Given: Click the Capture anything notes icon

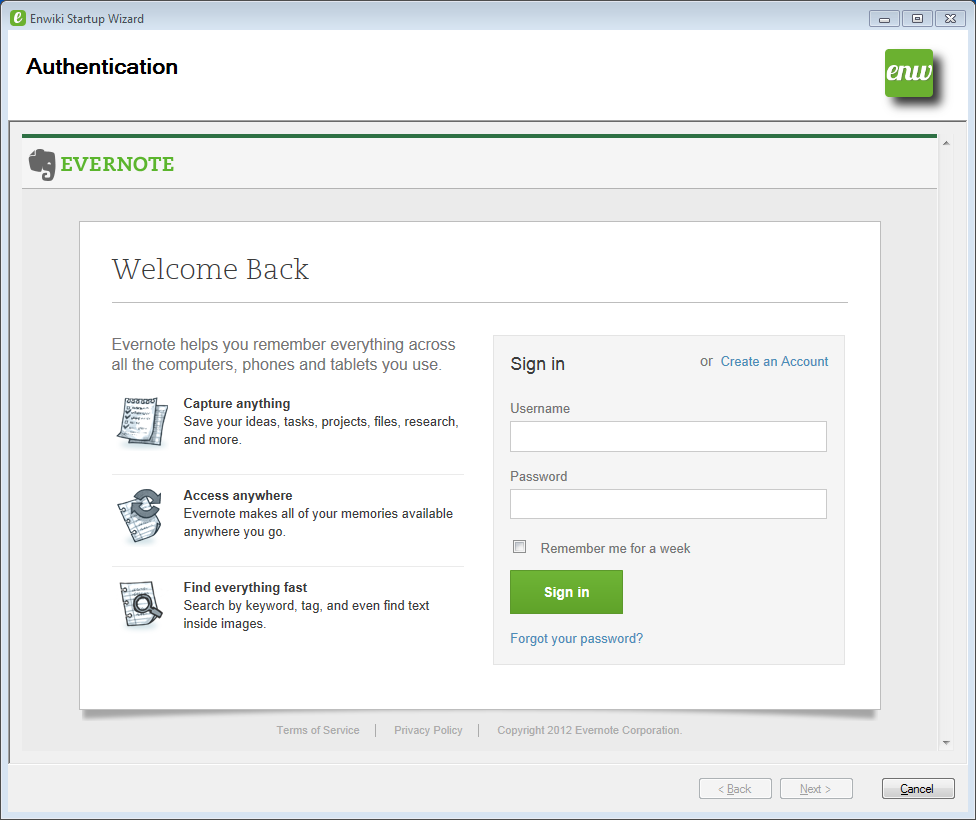Looking at the screenshot, I should 143,422.
